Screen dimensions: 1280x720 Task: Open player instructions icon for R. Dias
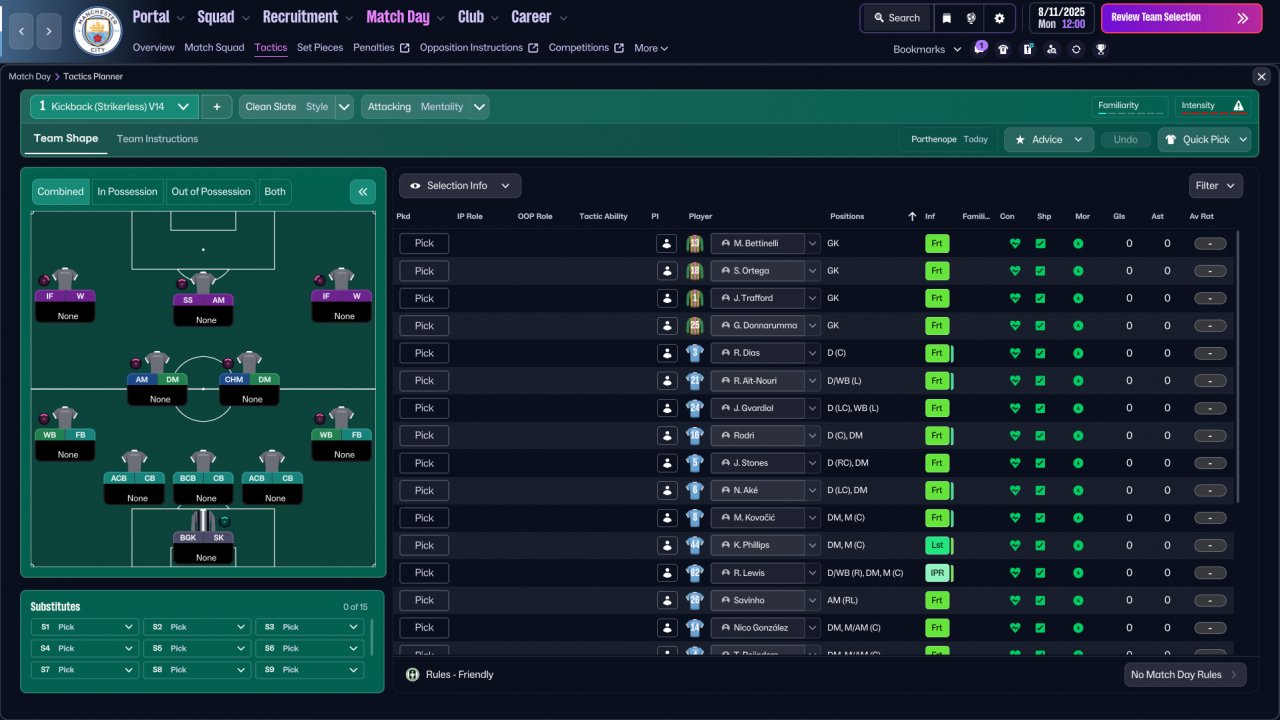(x=666, y=353)
